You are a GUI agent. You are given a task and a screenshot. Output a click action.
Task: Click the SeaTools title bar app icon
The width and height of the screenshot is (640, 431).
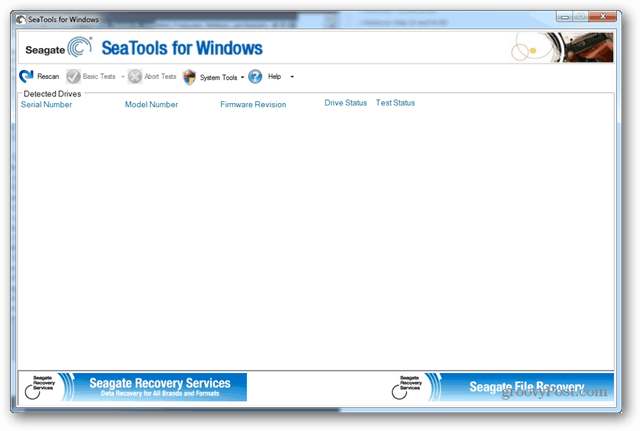click(x=21, y=19)
